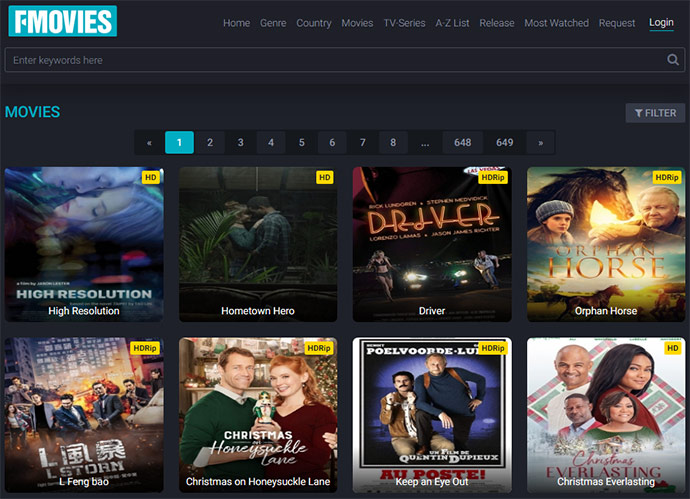The height and width of the screenshot is (499, 690).
Task: Go to Home in navigation
Action: click(236, 23)
